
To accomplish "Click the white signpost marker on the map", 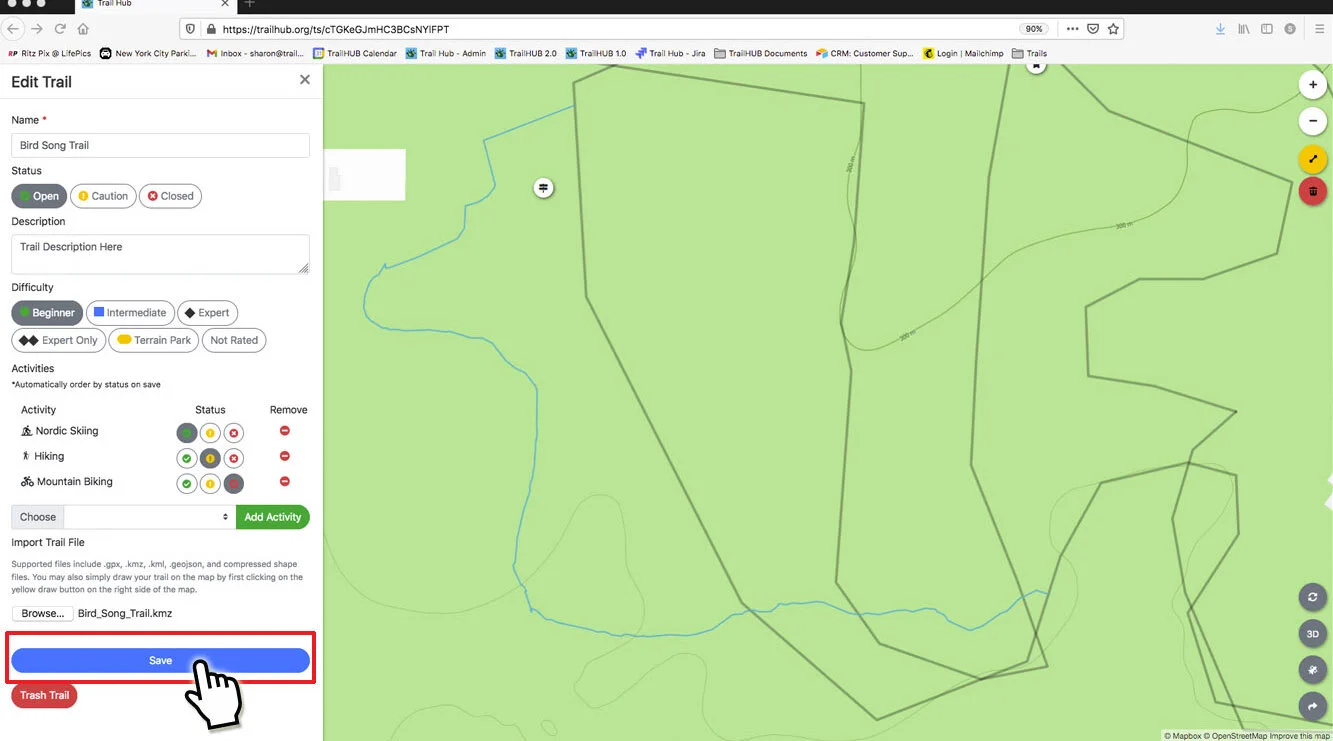I will pyautogui.click(x=543, y=187).
